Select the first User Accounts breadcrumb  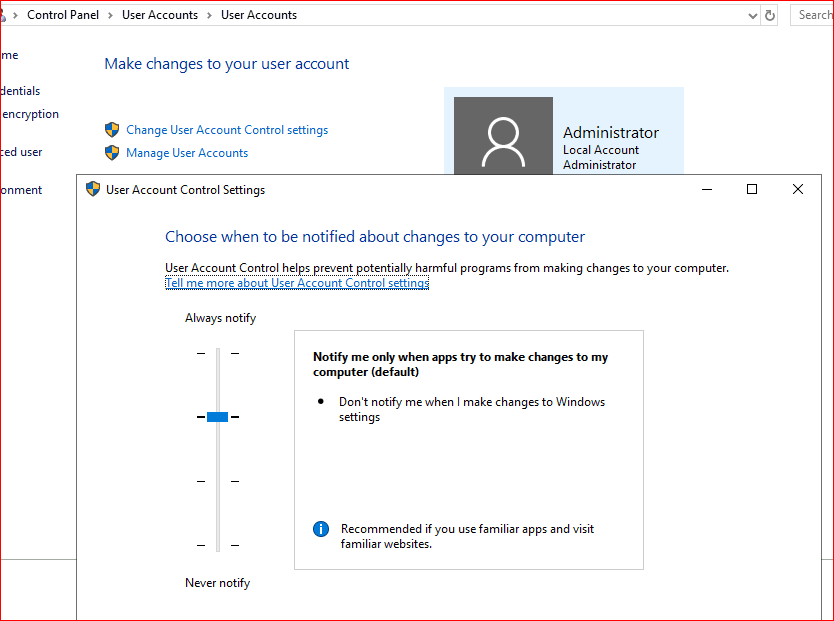160,15
